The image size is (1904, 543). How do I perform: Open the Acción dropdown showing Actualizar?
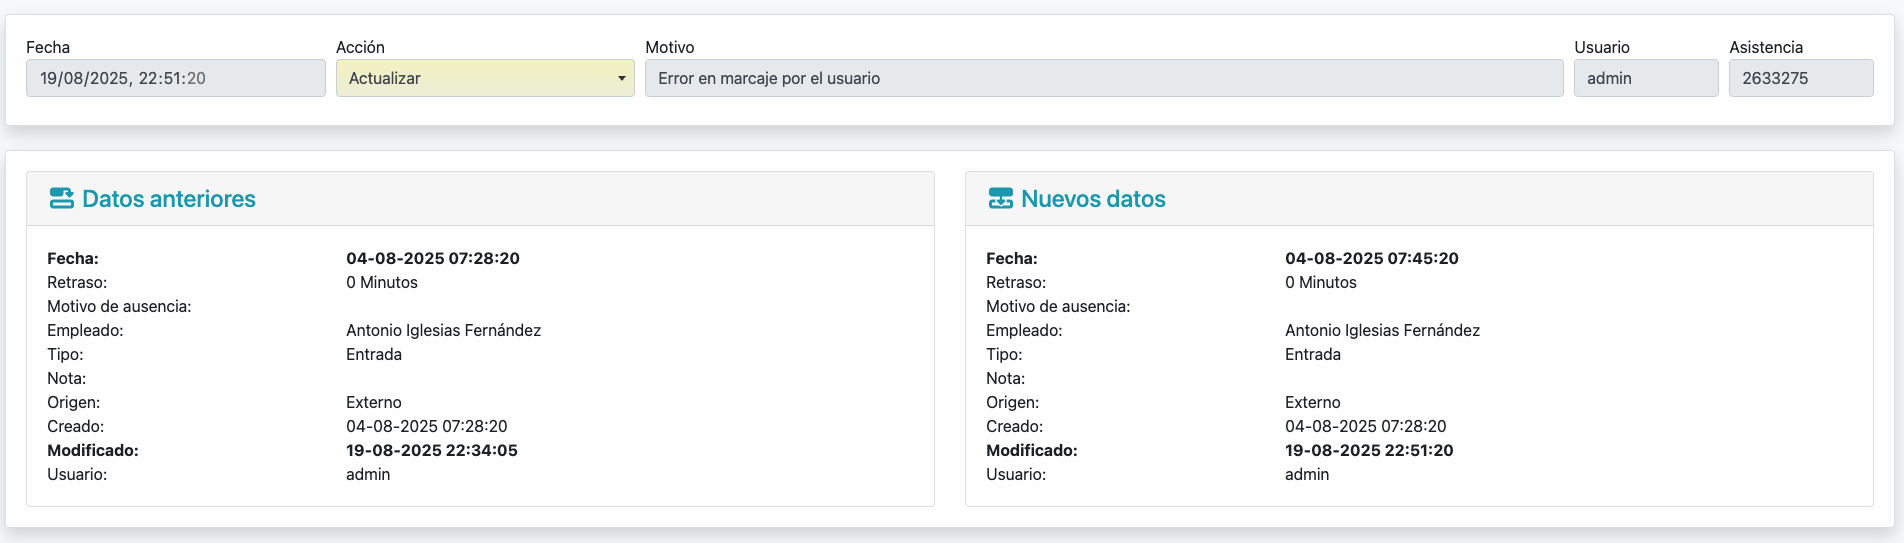tap(485, 78)
